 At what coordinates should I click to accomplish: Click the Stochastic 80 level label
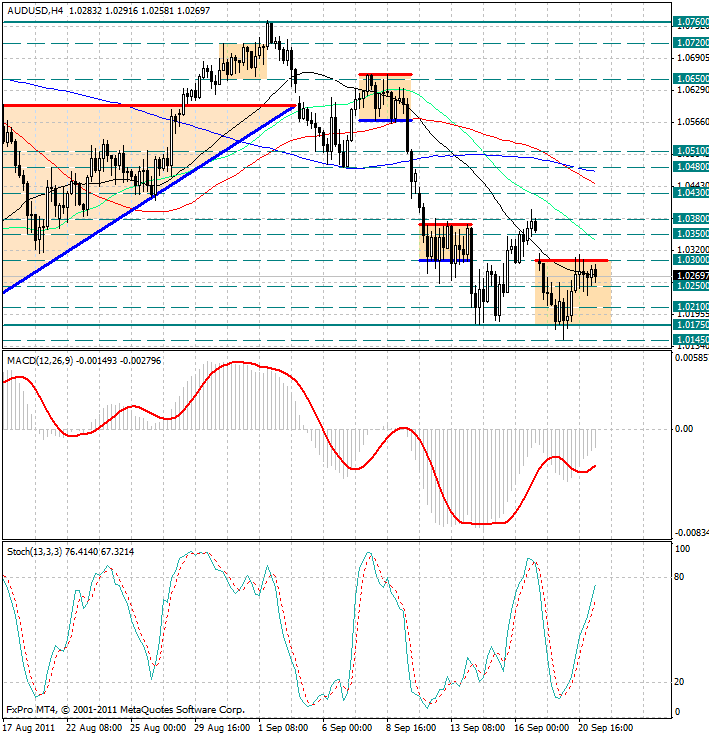(x=679, y=577)
